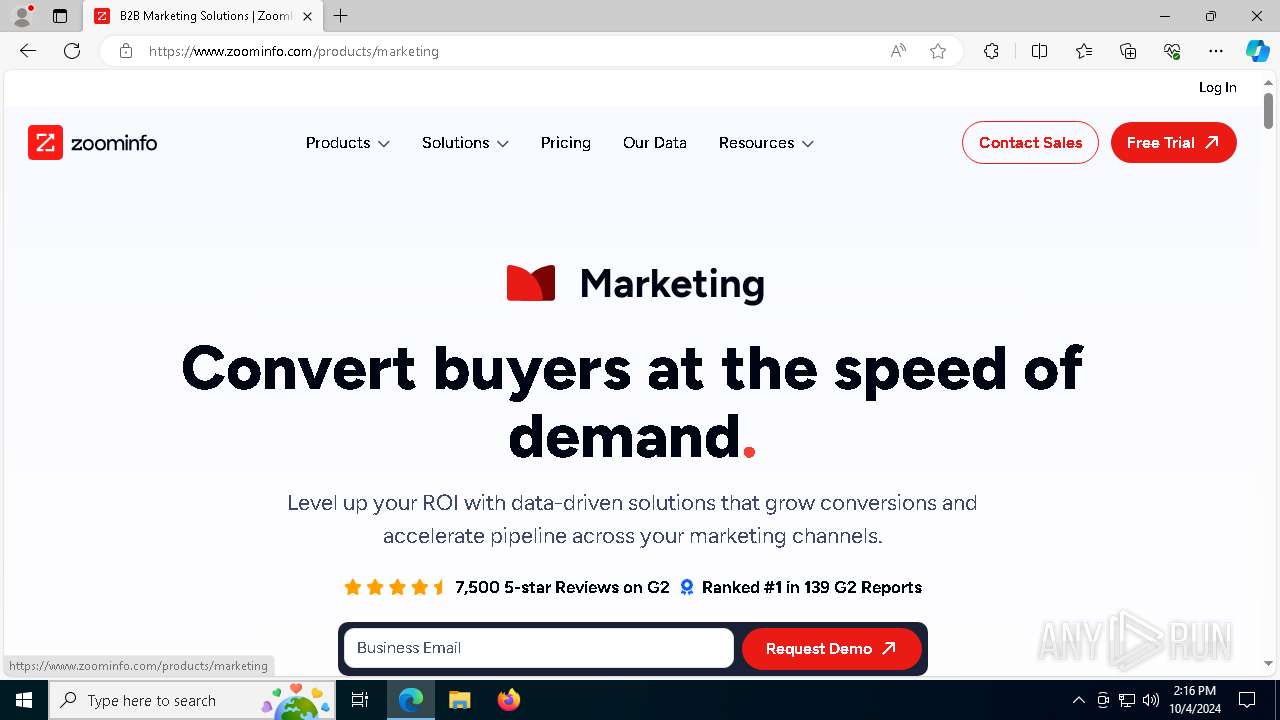Viewport: 1280px width, 720px height.
Task: Open the Favorites list
Action: [1084, 51]
